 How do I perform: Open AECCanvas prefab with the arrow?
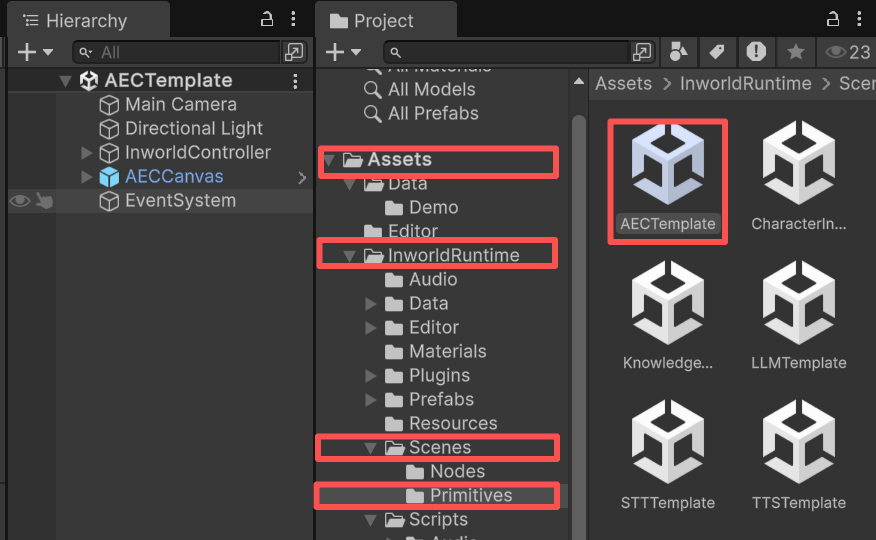pyautogui.click(x=302, y=178)
